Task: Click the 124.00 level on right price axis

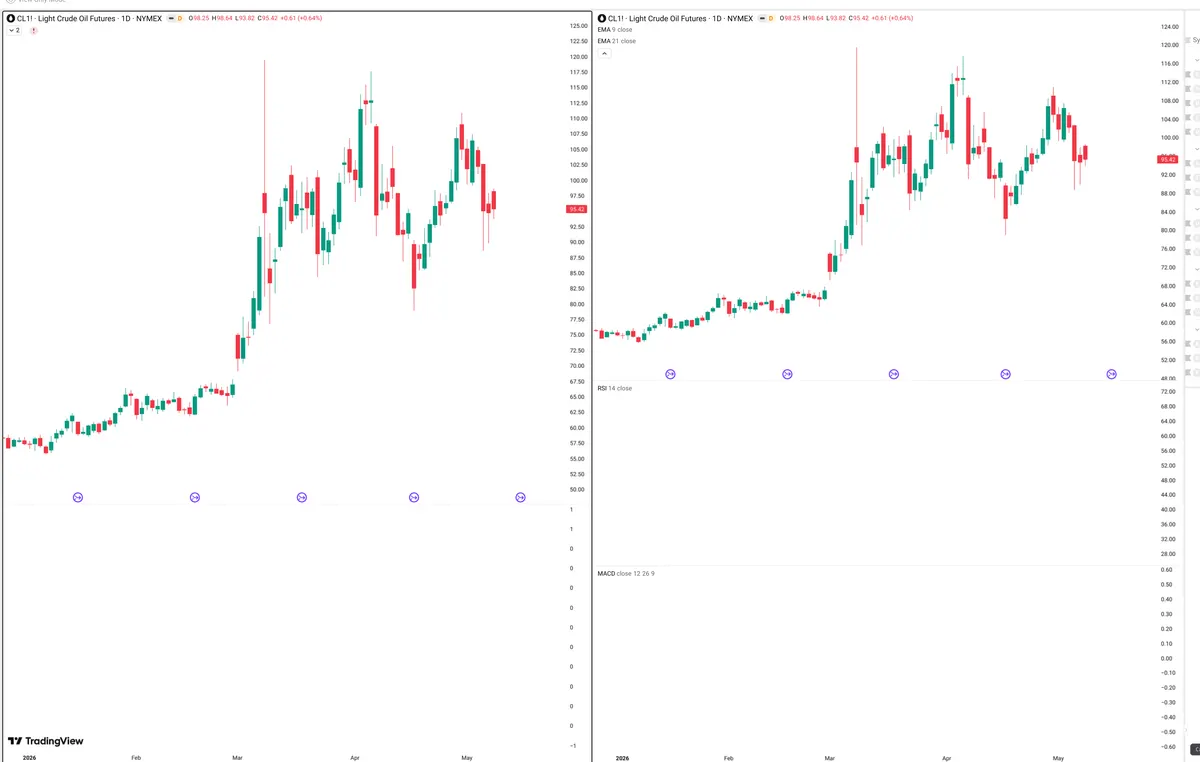Action: [x=1168, y=26]
